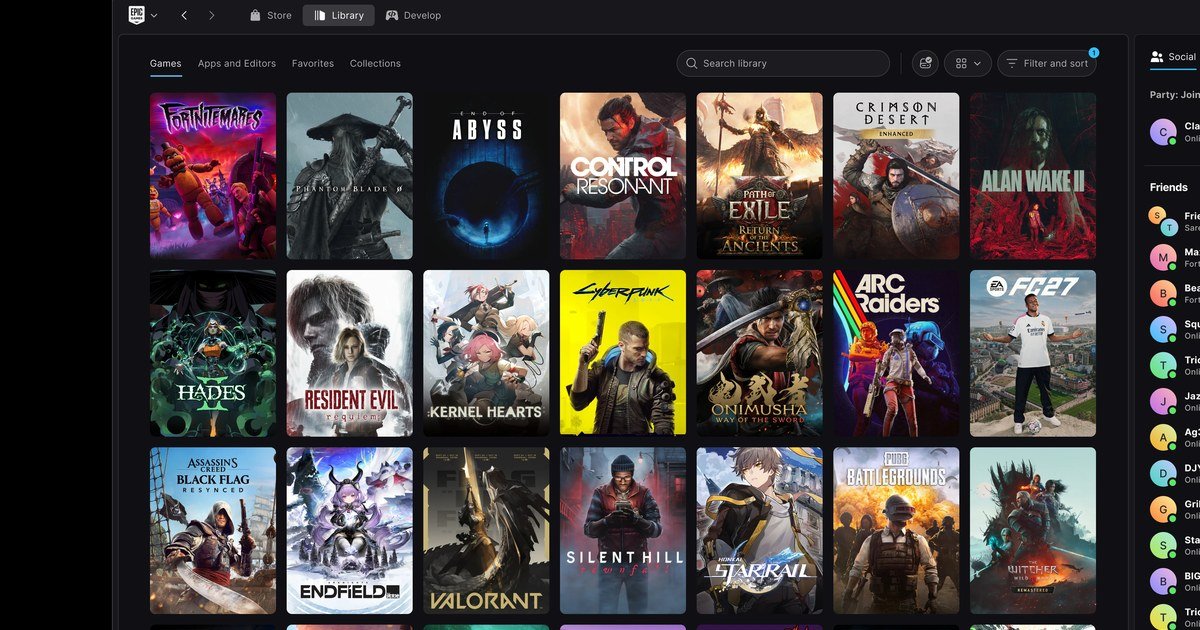The width and height of the screenshot is (1200, 630).
Task: Open The Witcher Remastered cover
Action: pos(1033,530)
